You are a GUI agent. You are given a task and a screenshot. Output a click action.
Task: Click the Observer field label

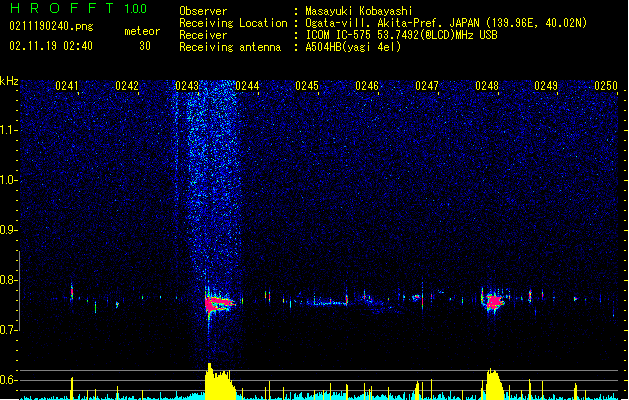click(203, 11)
